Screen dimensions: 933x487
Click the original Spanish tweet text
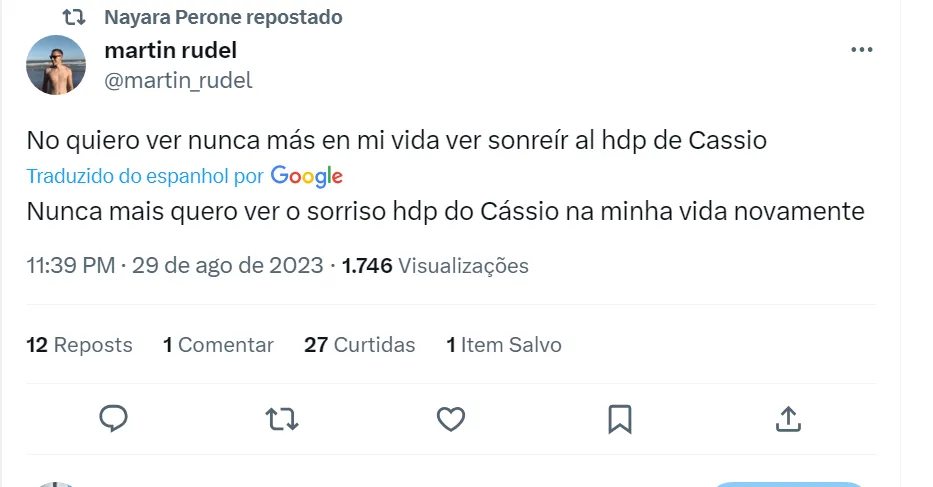pos(396,141)
